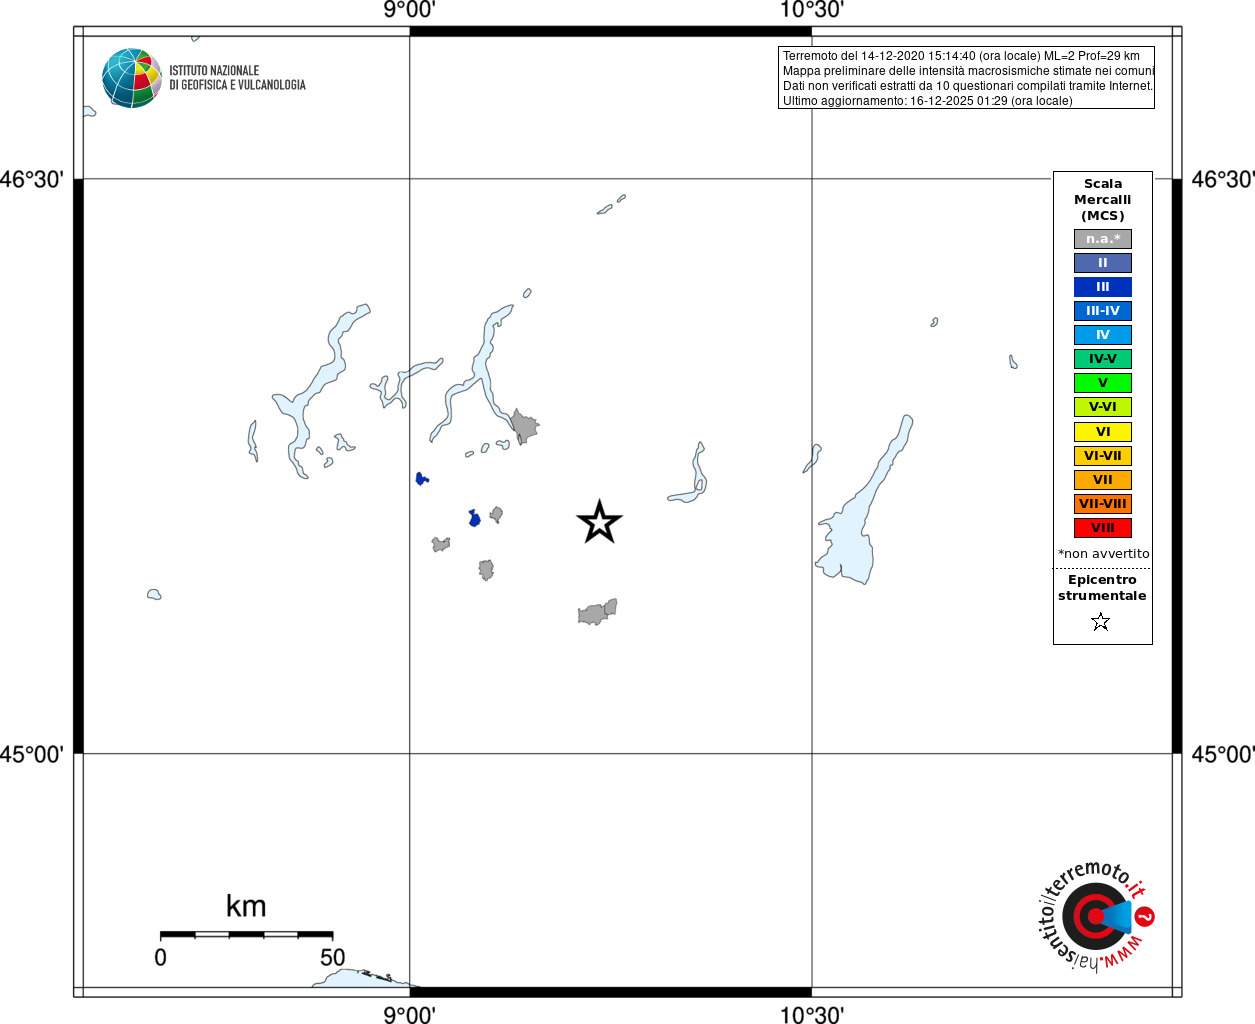Click the right 45°00' latitude label
The height and width of the screenshot is (1024, 1255).
1223,754
